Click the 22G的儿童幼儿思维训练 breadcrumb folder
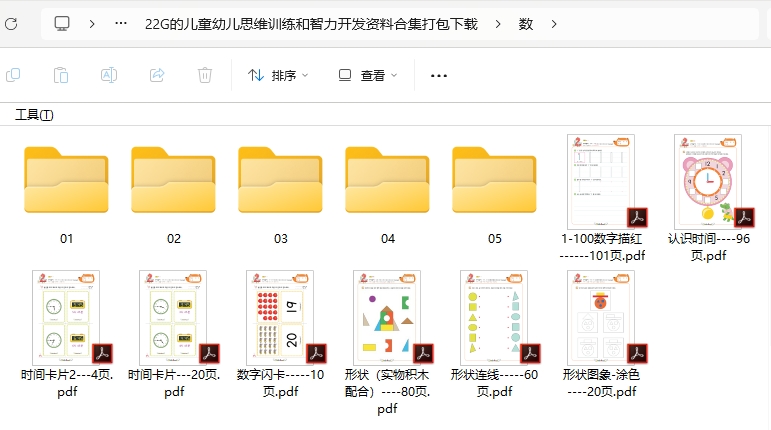This screenshot has height=430, width=771. tap(311, 24)
